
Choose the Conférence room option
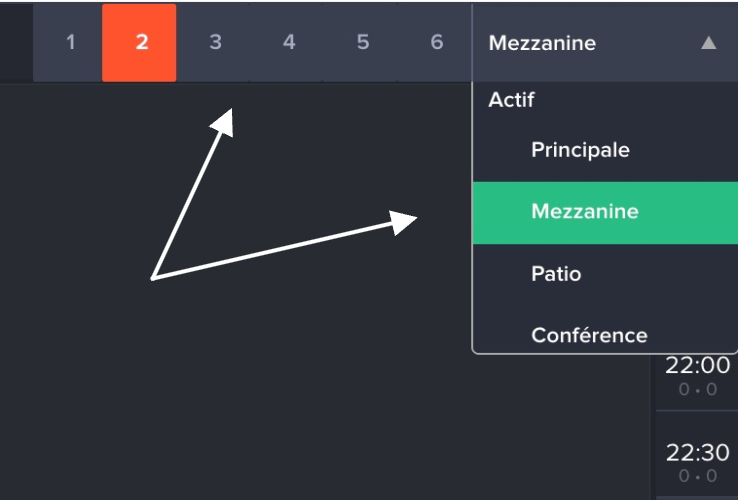[x=589, y=335]
